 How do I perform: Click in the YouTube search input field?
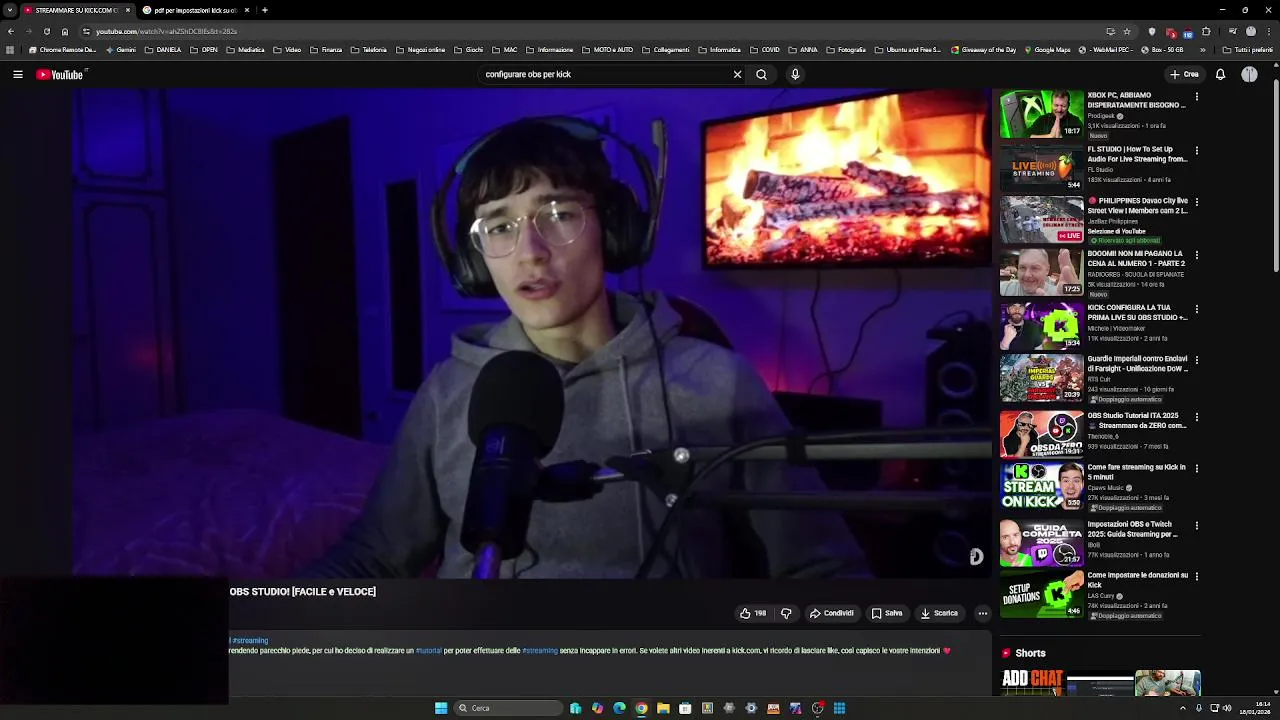point(605,74)
